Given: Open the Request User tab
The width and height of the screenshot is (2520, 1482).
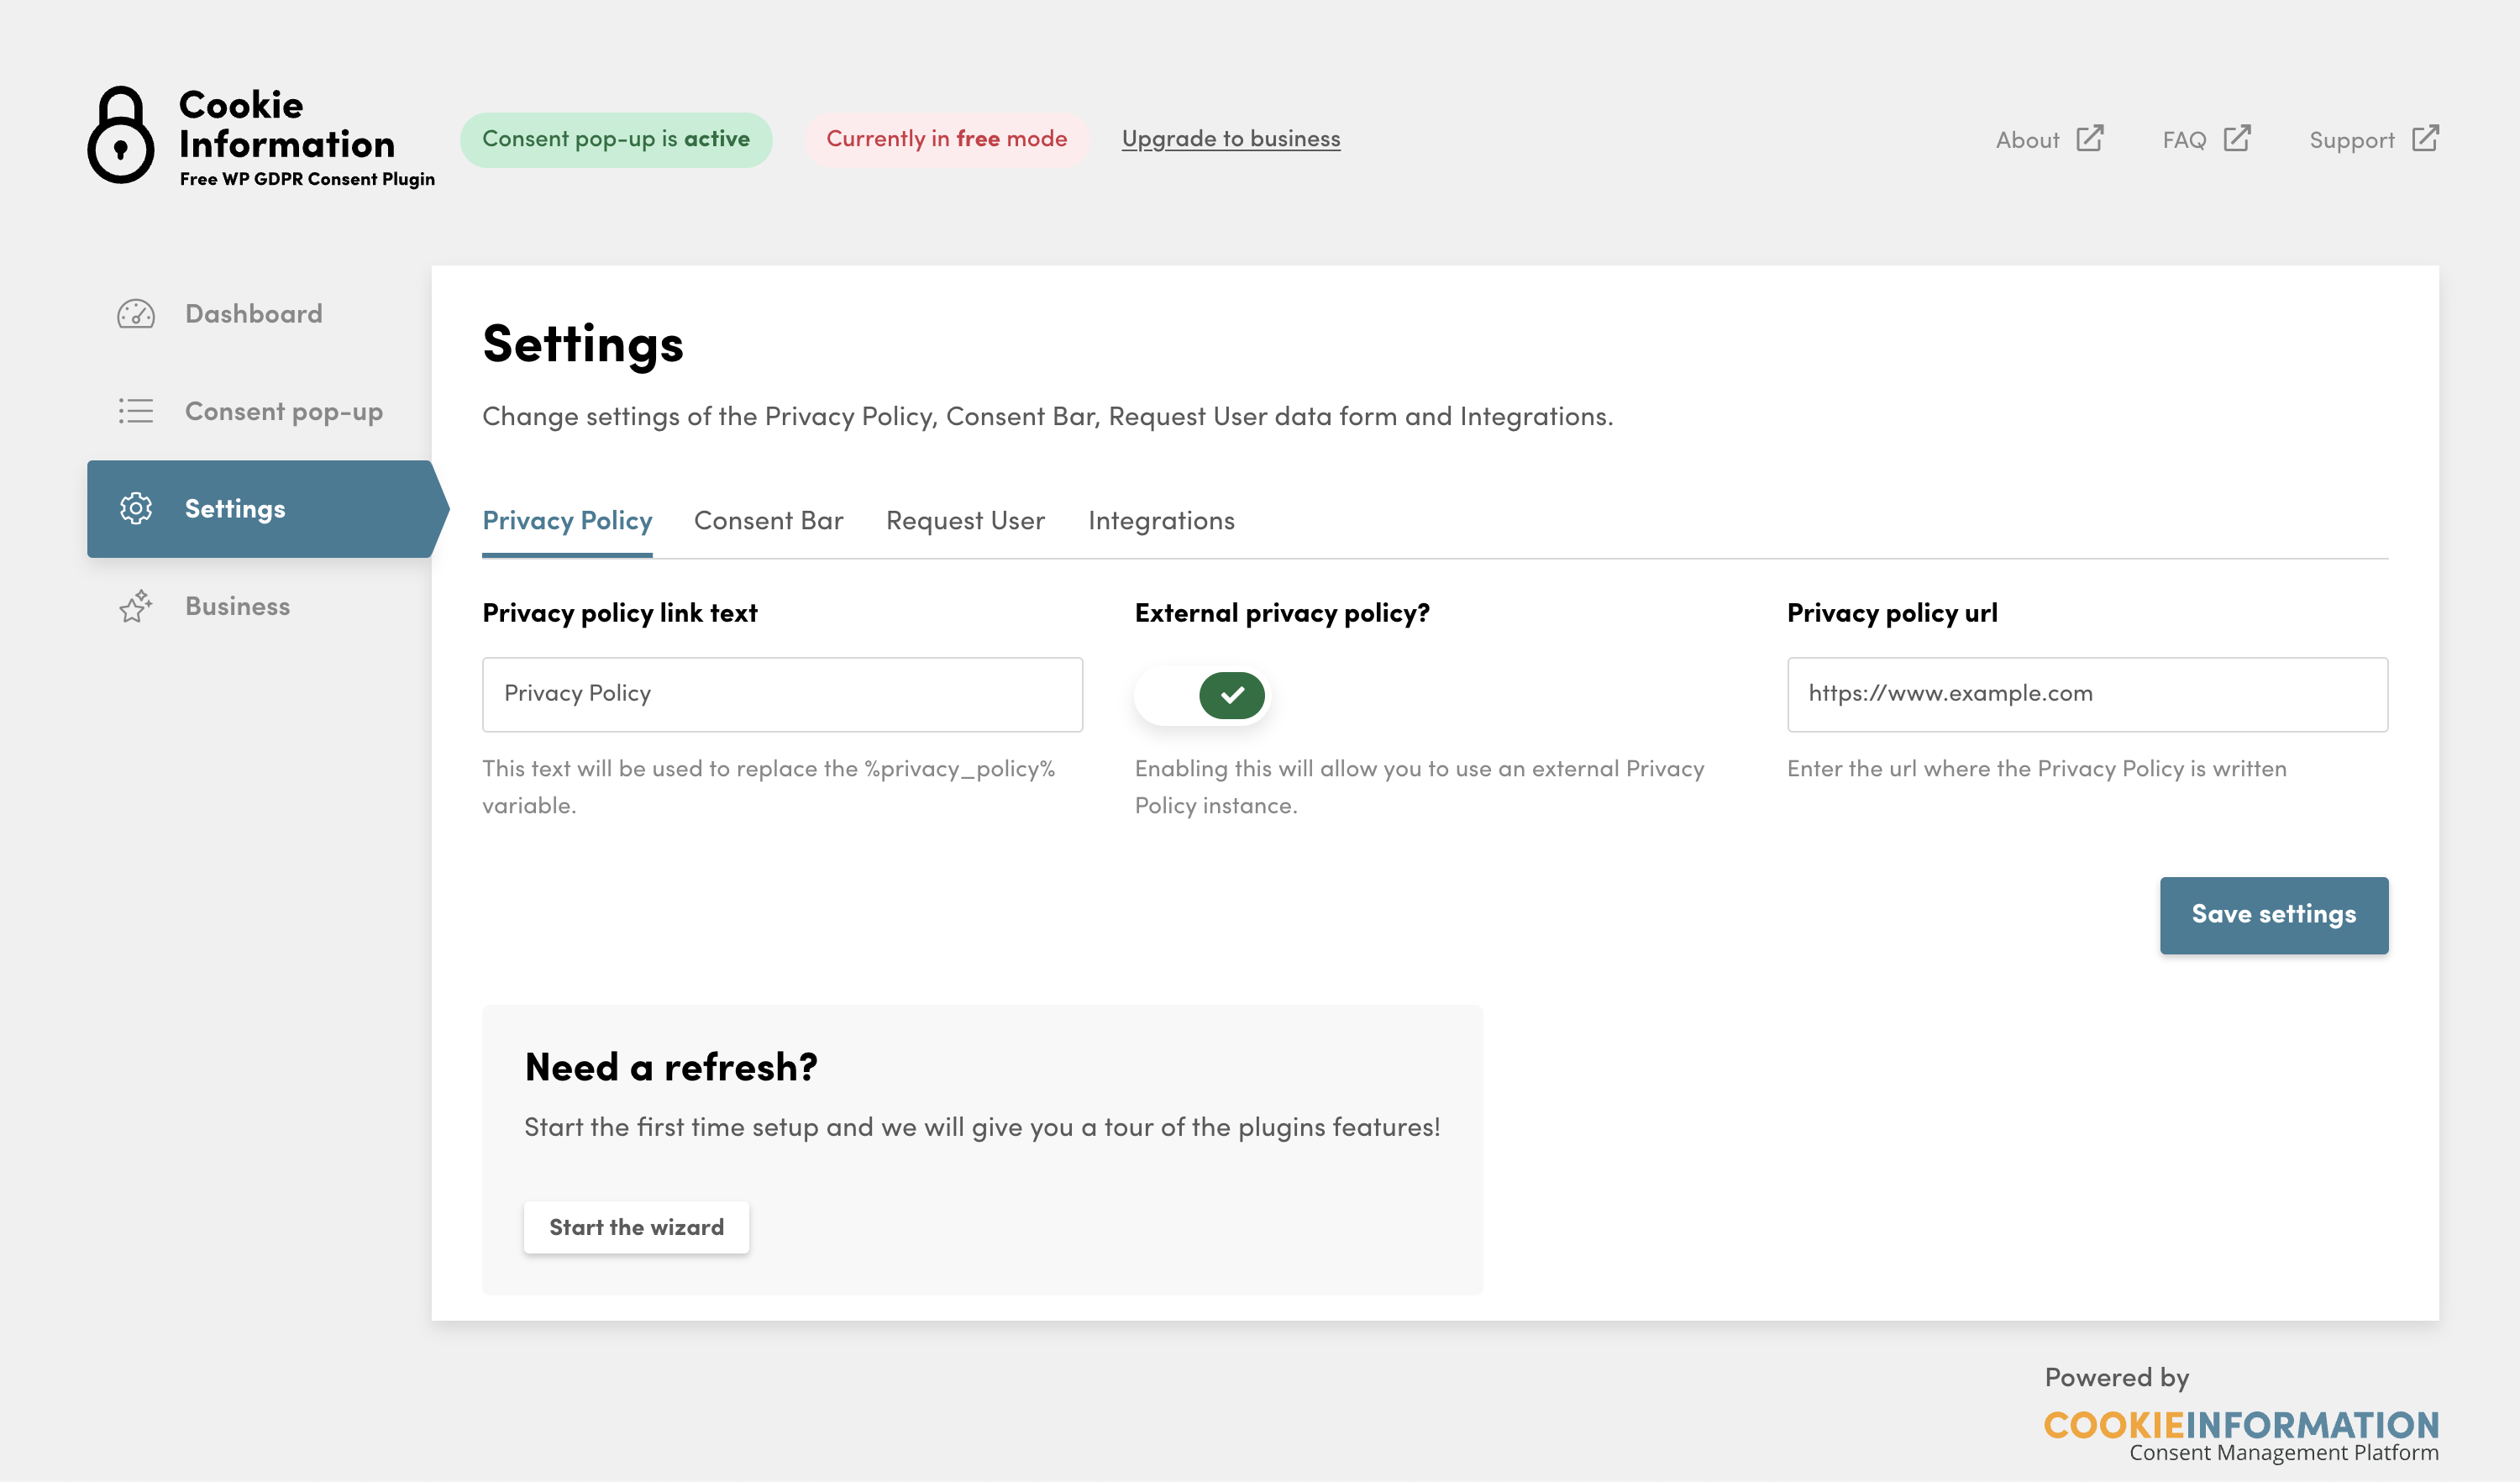Looking at the screenshot, I should tap(965, 521).
